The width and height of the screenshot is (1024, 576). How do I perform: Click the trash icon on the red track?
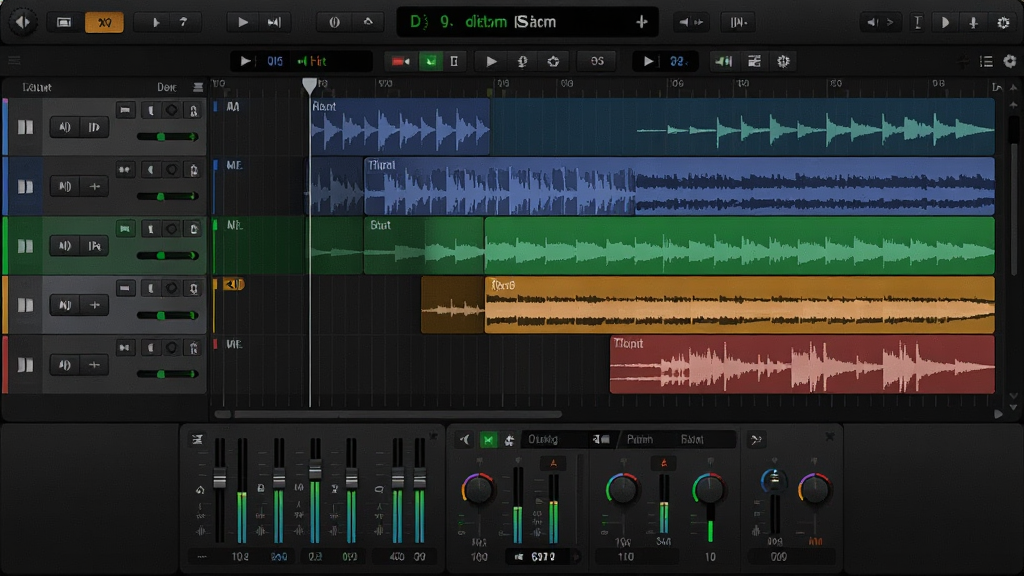click(x=194, y=348)
